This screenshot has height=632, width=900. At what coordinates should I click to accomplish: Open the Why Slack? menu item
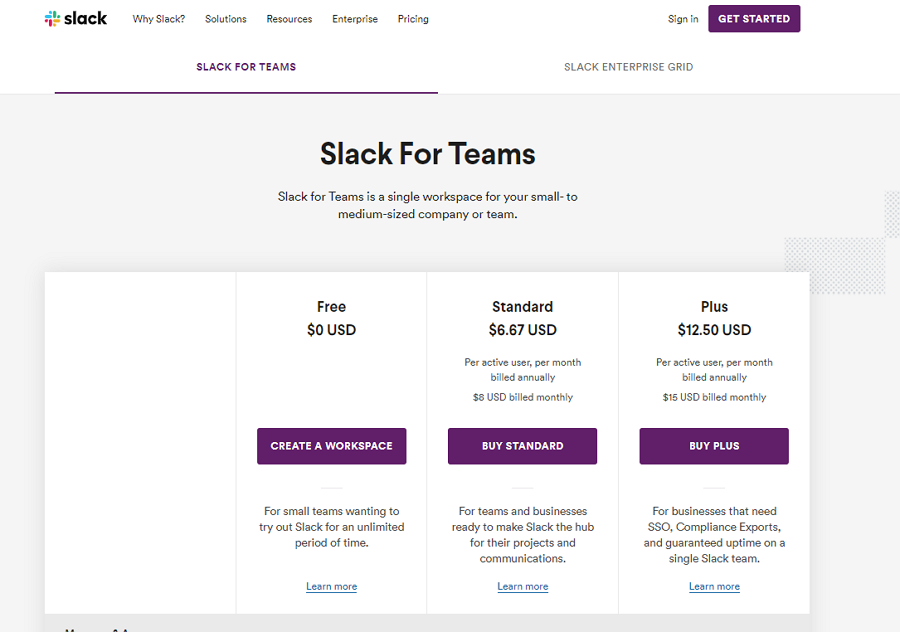pyautogui.click(x=159, y=19)
